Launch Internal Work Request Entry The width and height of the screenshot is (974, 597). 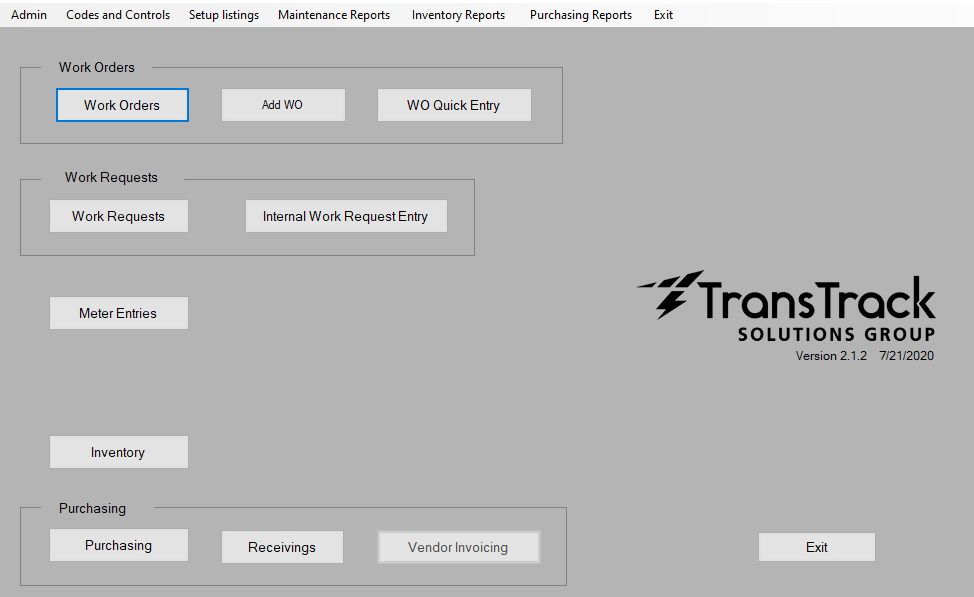pos(346,216)
